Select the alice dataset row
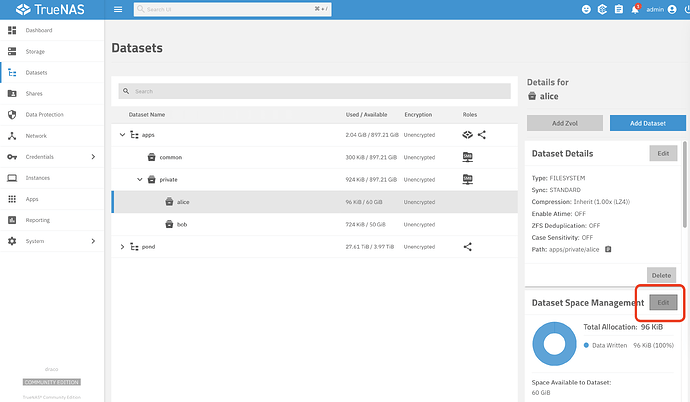This screenshot has width=690, height=402. 315,202
